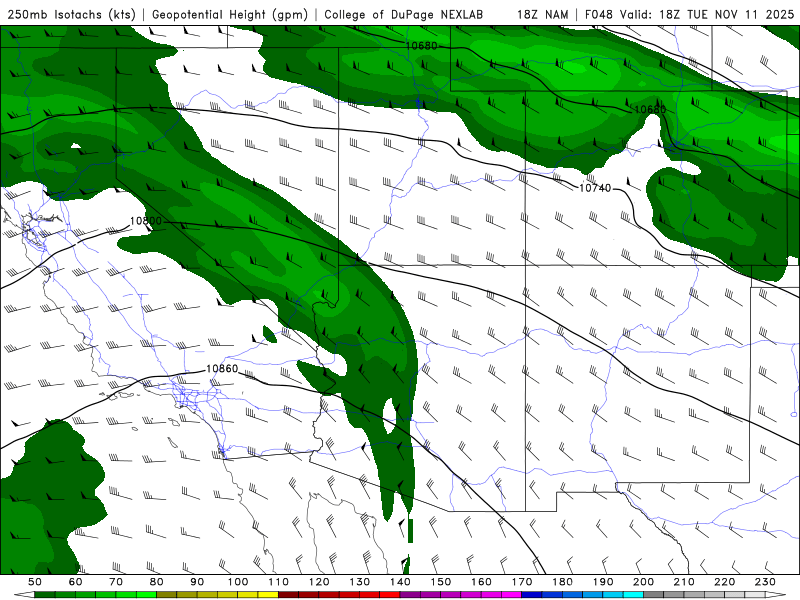Click the 120 value on the color scale
The image size is (800, 600).
(319, 582)
